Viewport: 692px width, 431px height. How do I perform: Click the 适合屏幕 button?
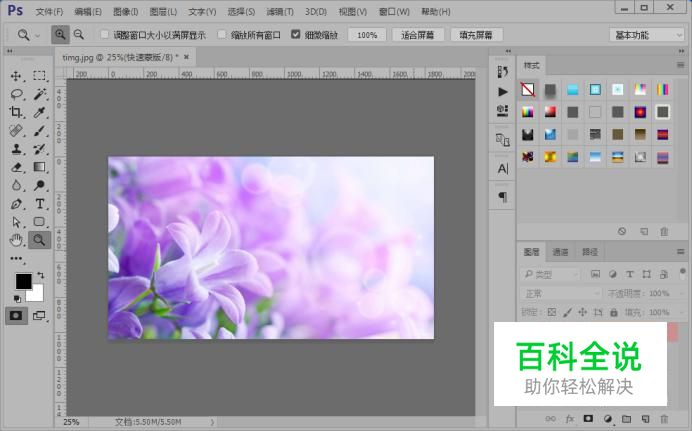(416, 34)
